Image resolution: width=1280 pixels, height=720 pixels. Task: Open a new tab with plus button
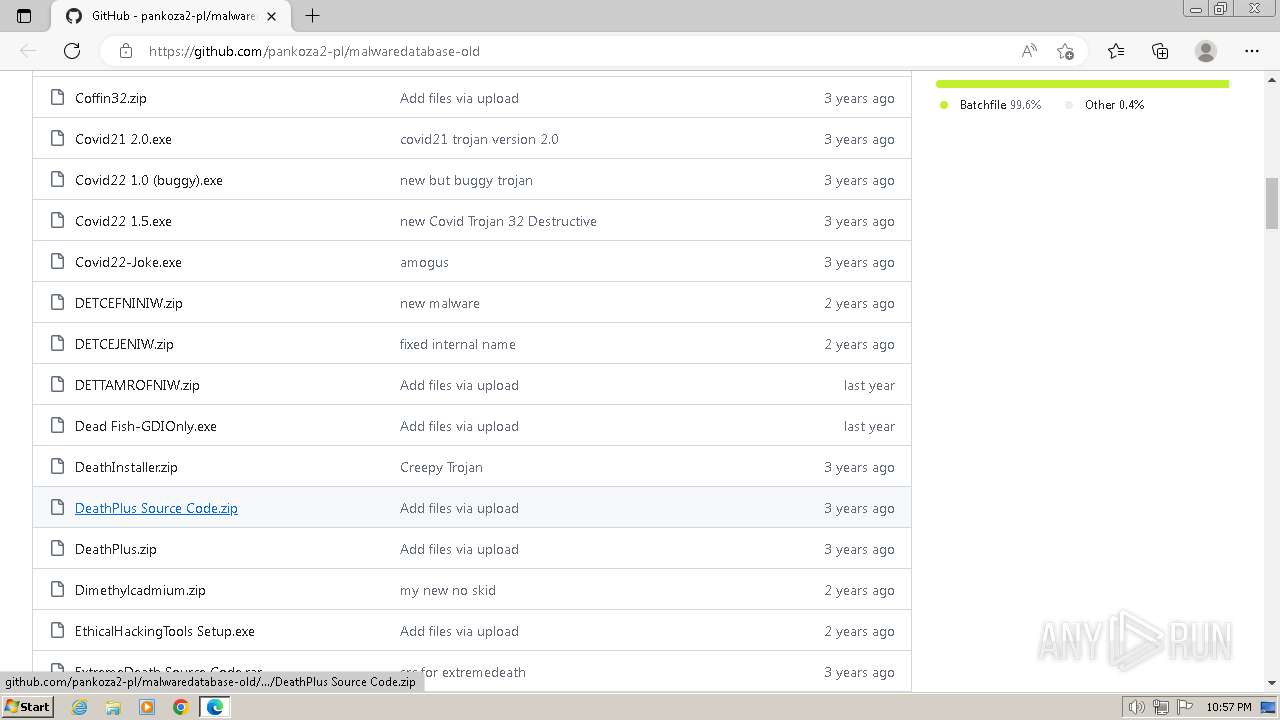point(312,16)
